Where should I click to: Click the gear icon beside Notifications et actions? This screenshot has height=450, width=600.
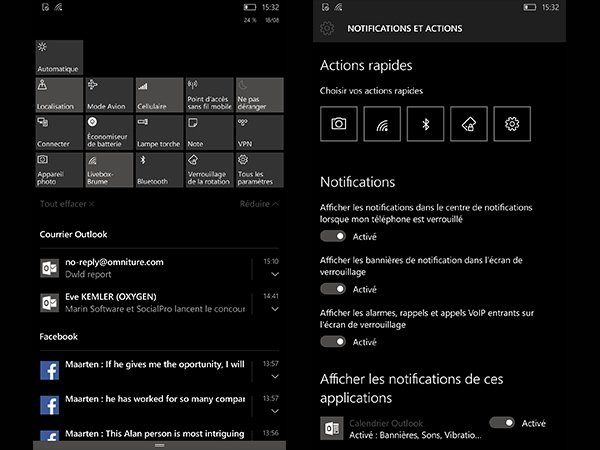(327, 28)
